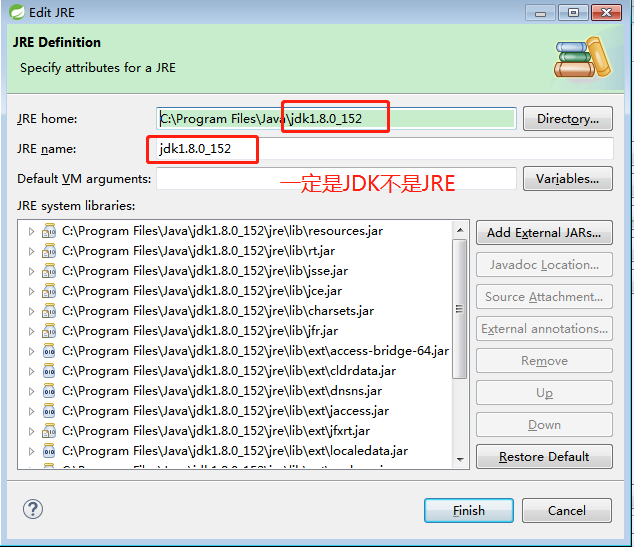This screenshot has width=634, height=547.
Task: Confirm with the Finish button
Action: [x=469, y=511]
